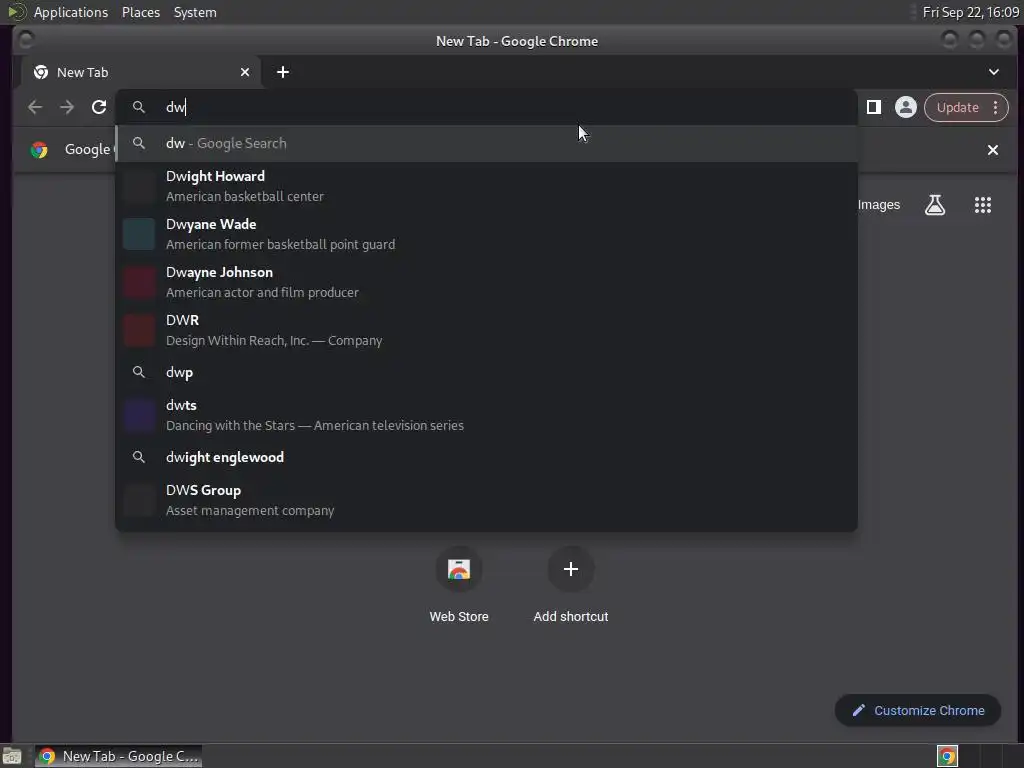Choose the DWR suggestion
The height and width of the screenshot is (768, 1024).
[x=487, y=330]
